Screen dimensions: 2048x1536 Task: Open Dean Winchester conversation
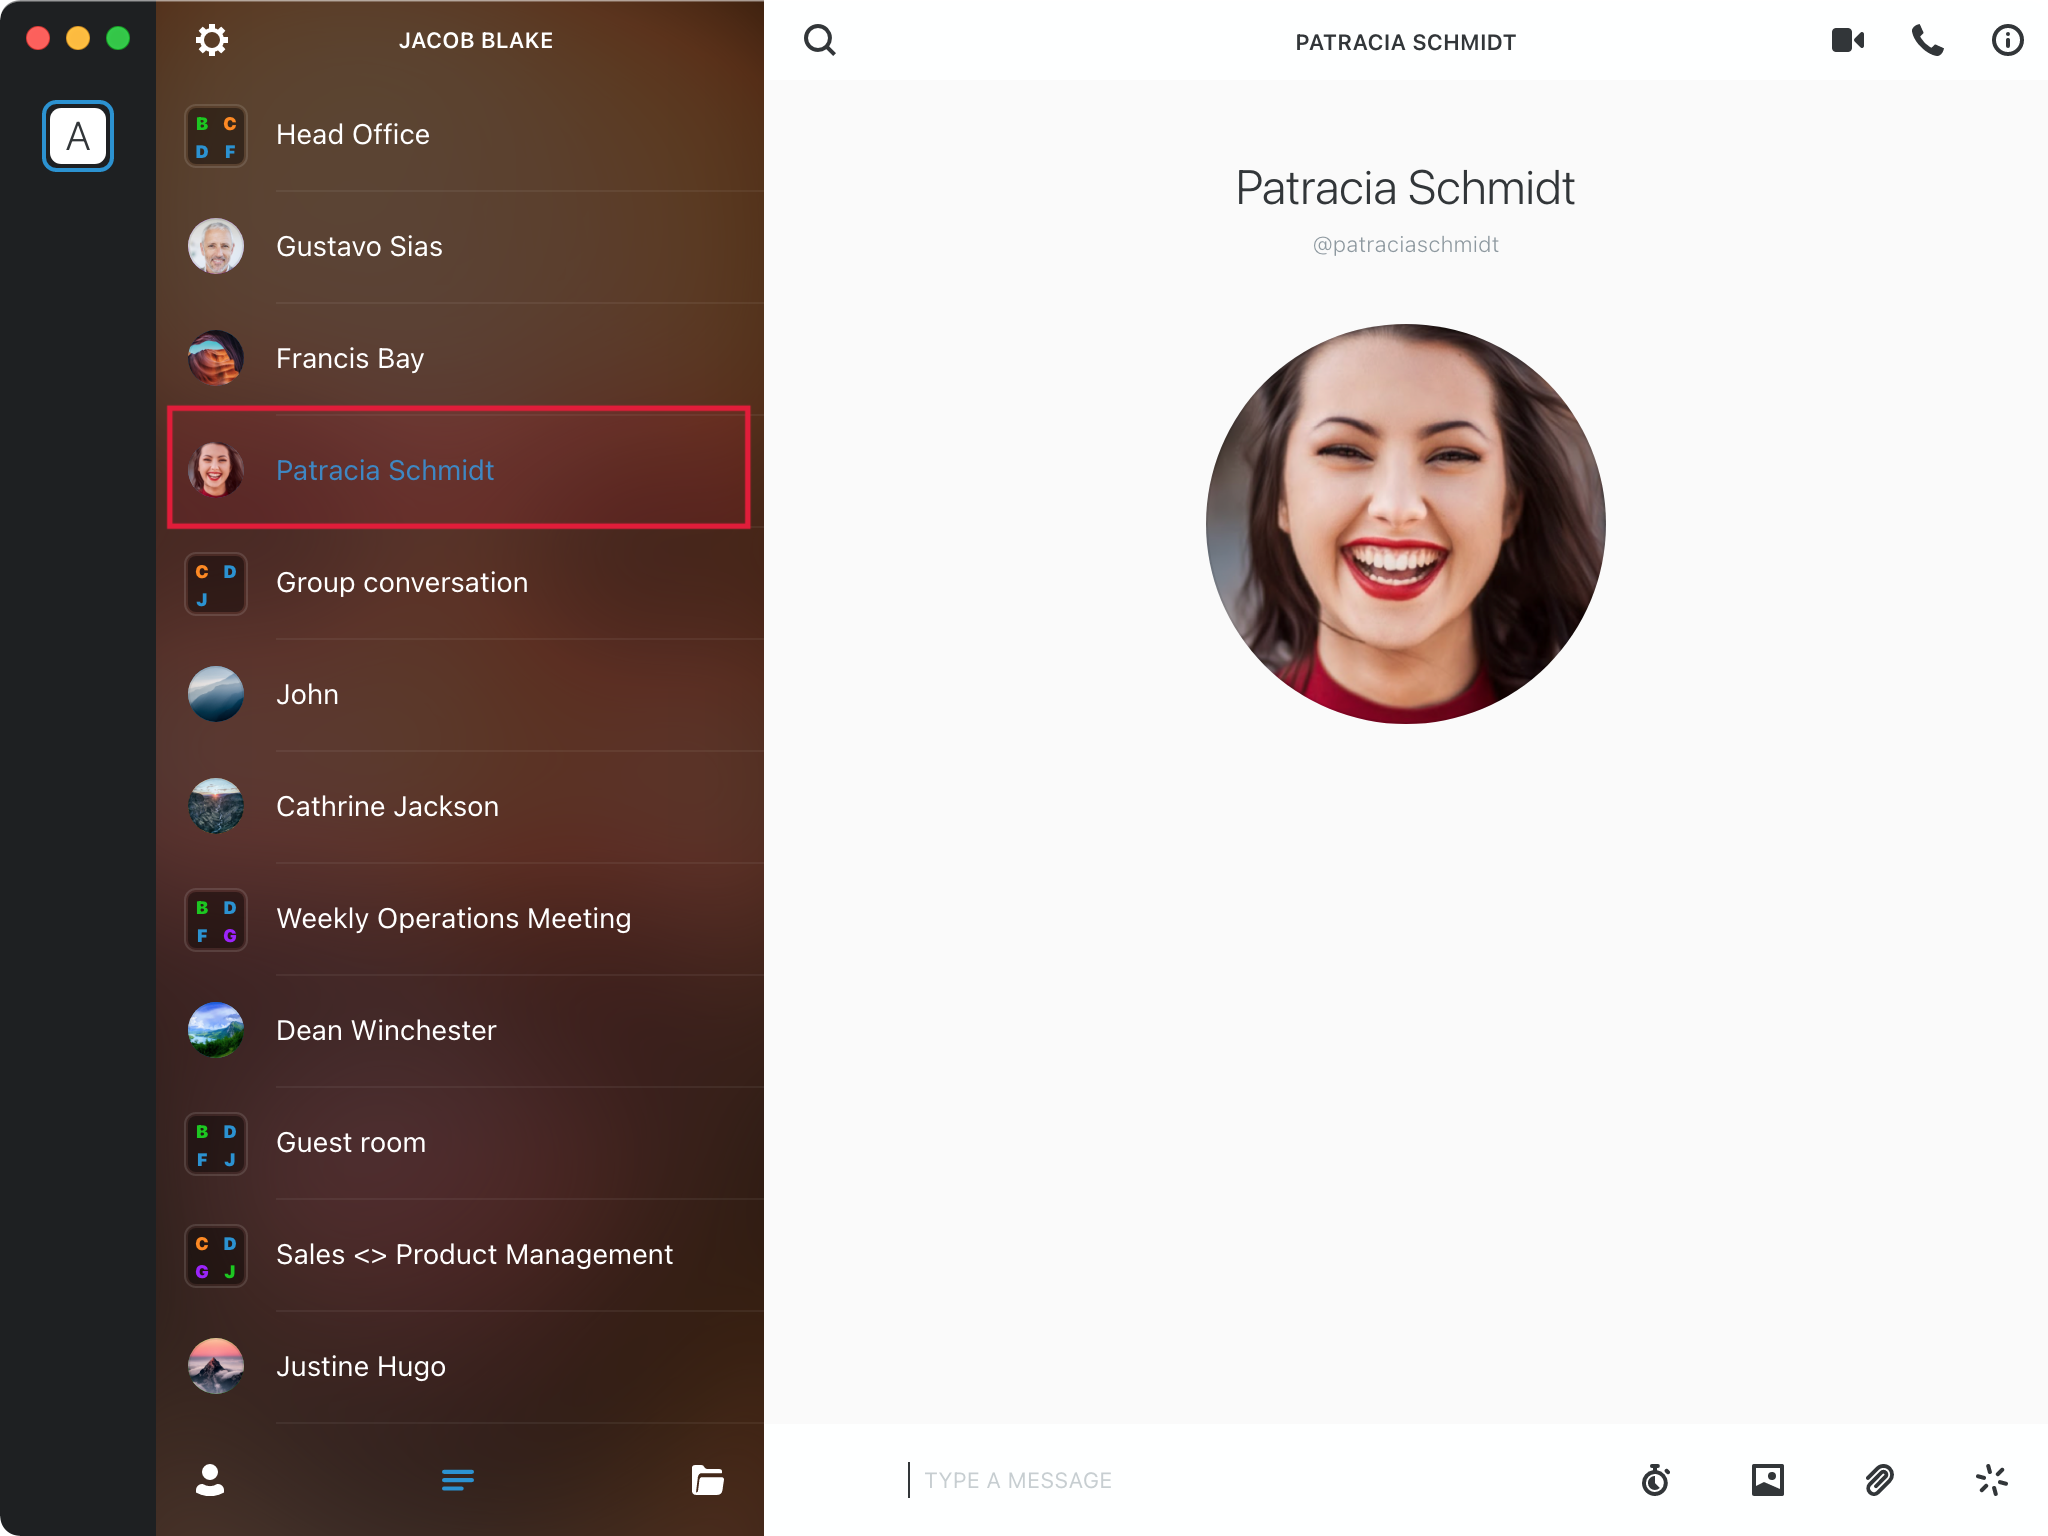coord(460,1031)
